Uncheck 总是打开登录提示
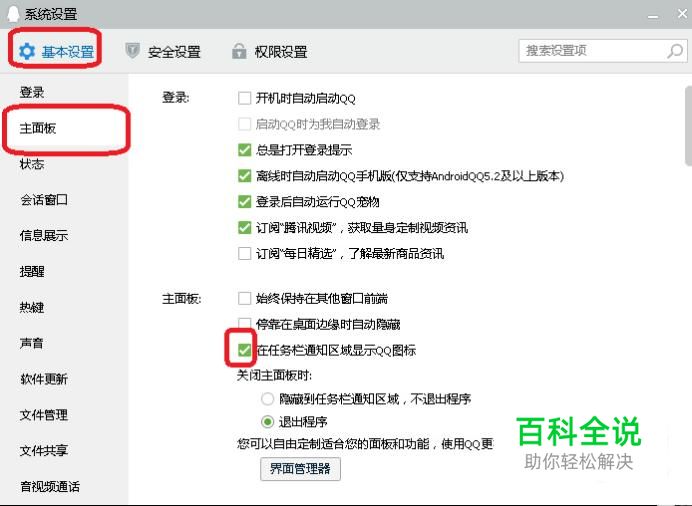This screenshot has width=692, height=506. pos(244,150)
